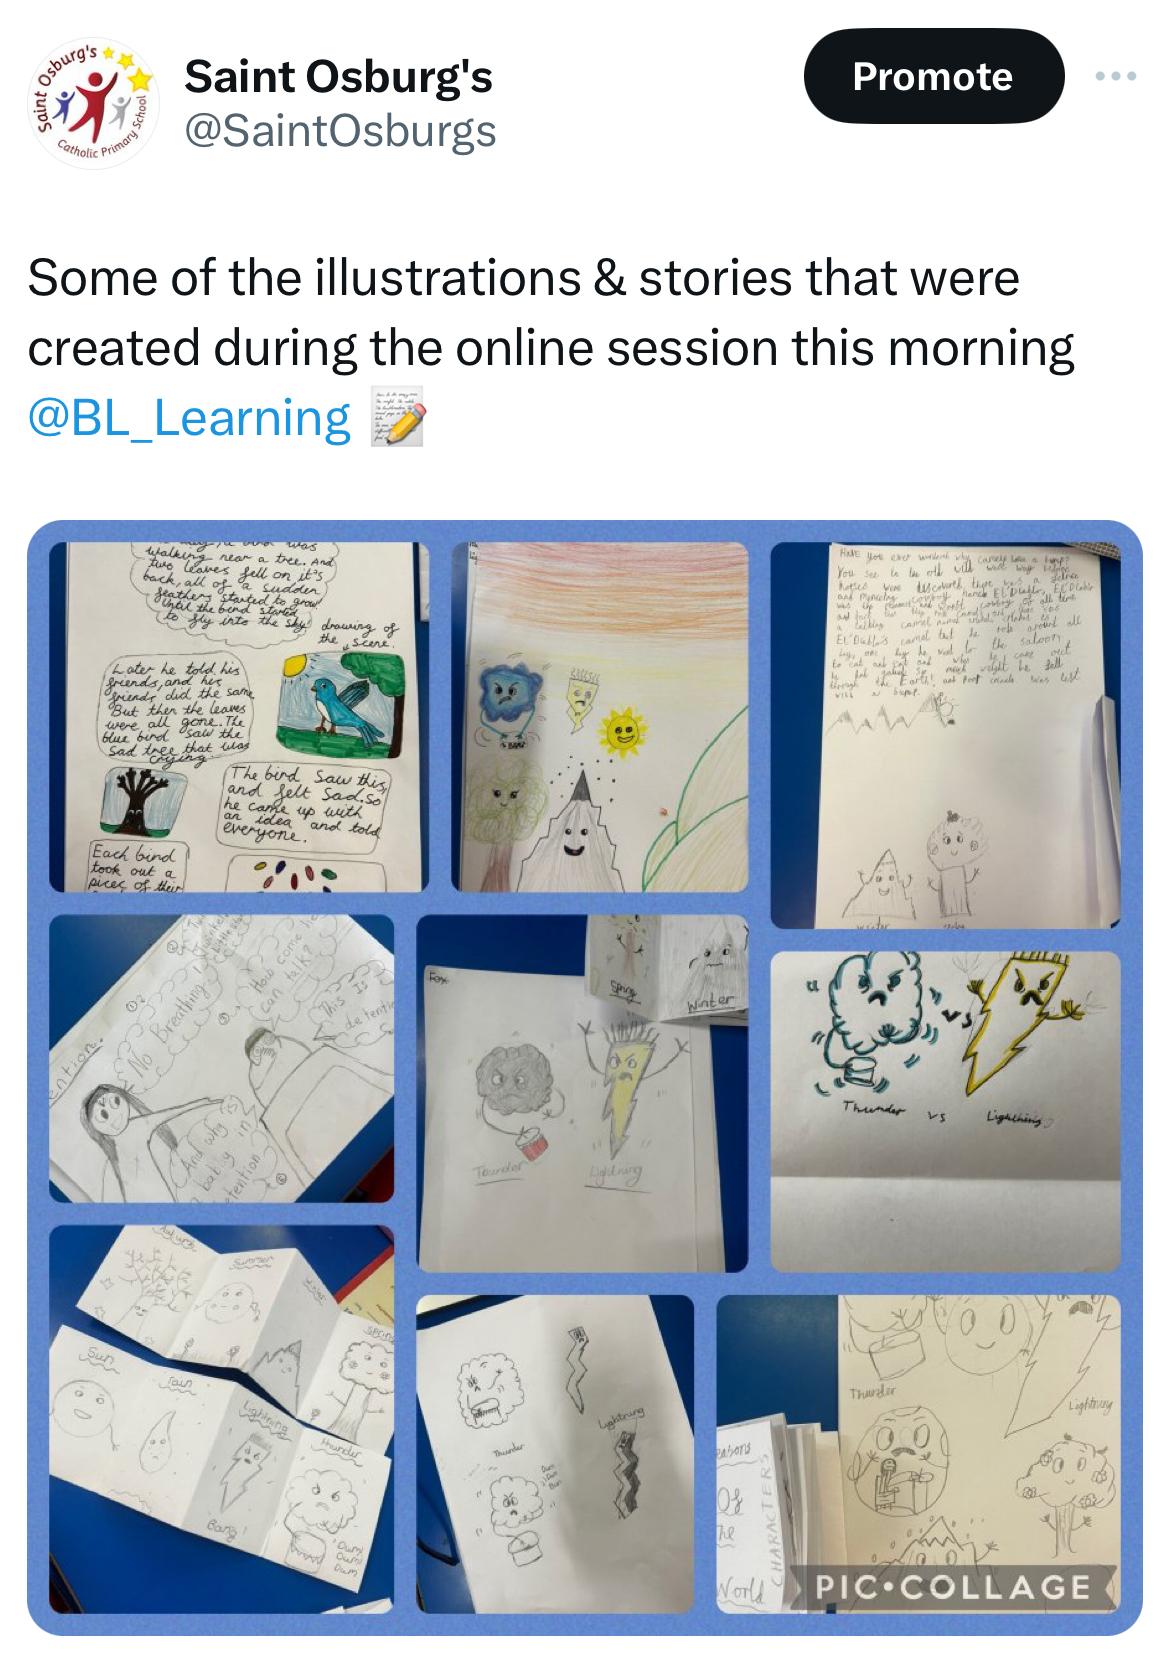The width and height of the screenshot is (1170, 1668).
Task: Click the tweet text about illustrations
Action: [551, 347]
